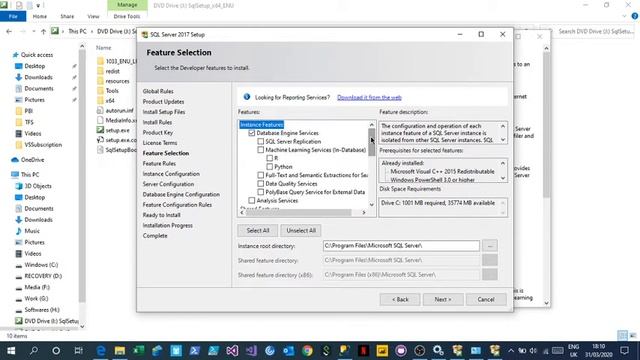Click prerequisites box down arrow
640x360 pixels.
point(503,178)
